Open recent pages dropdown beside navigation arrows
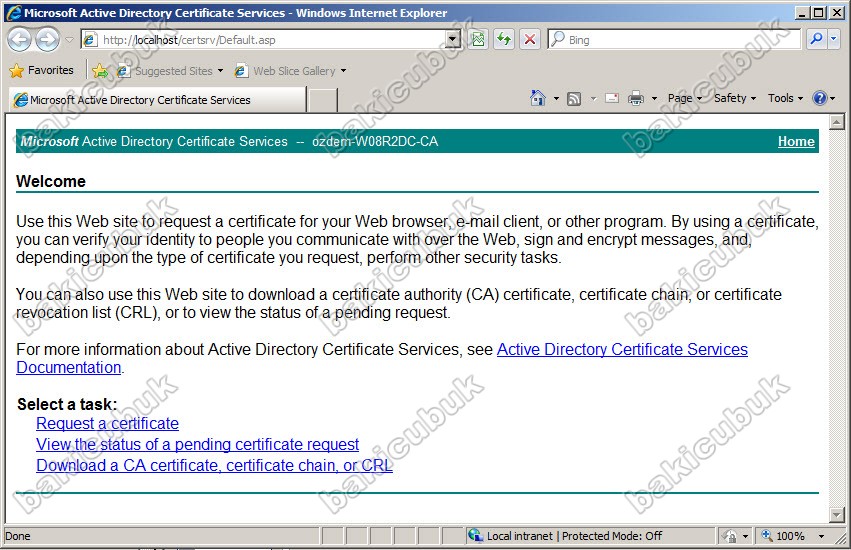The image size is (851, 550). 69,40
